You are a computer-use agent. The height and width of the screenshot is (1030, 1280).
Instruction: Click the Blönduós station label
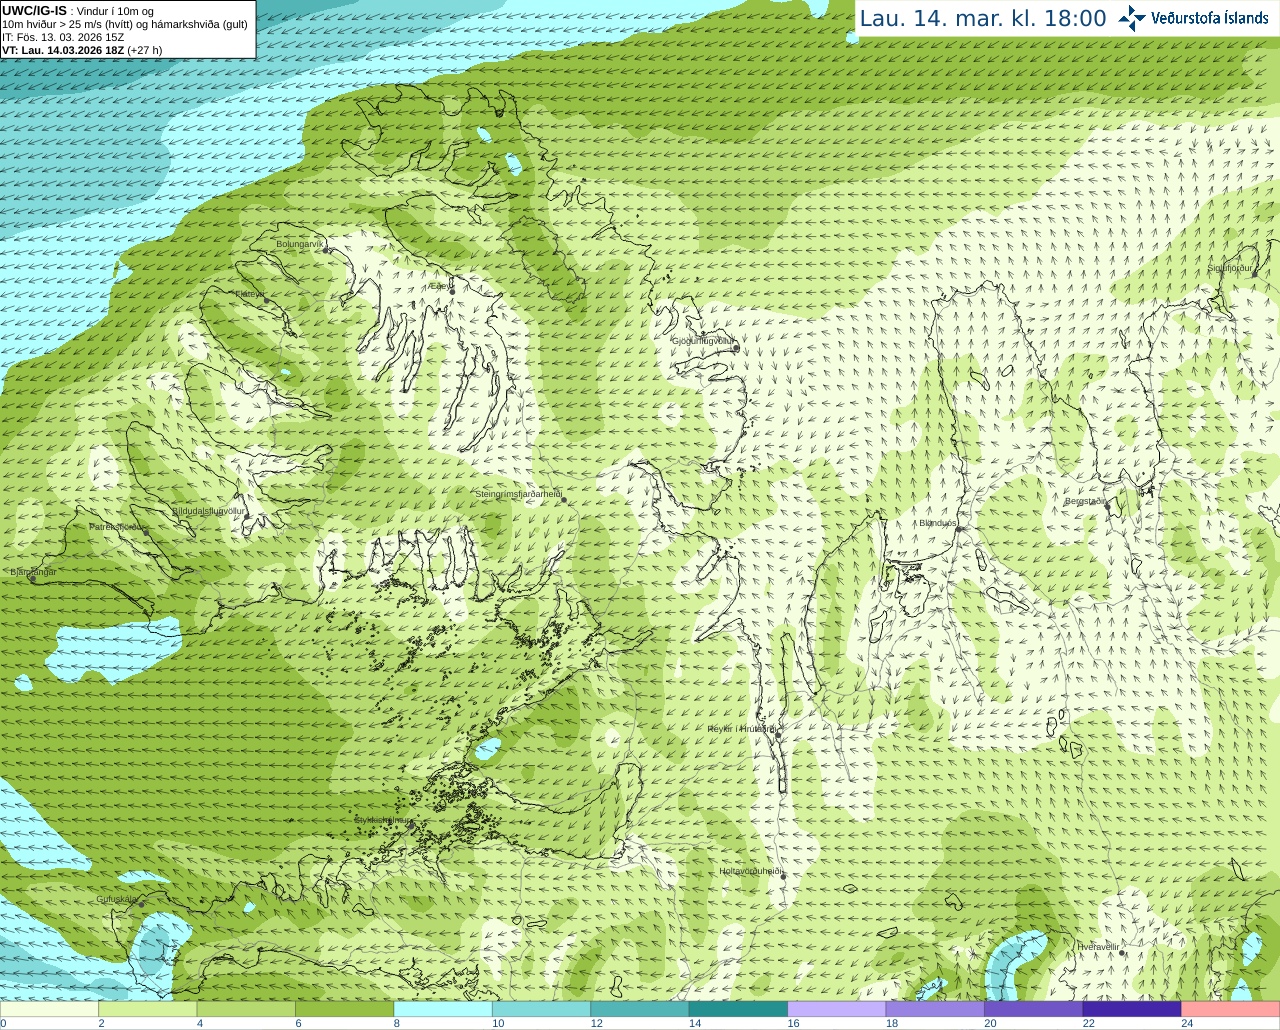[x=938, y=523]
